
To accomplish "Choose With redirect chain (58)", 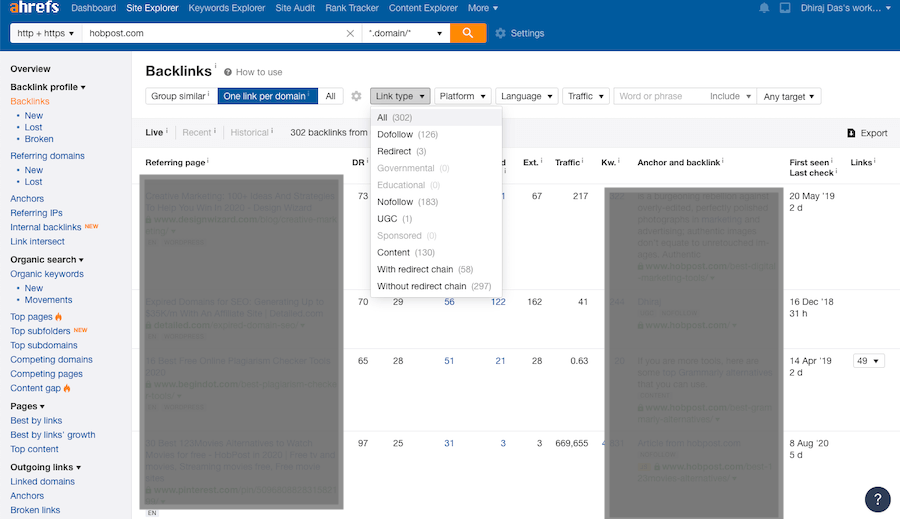I will (x=437, y=269).
